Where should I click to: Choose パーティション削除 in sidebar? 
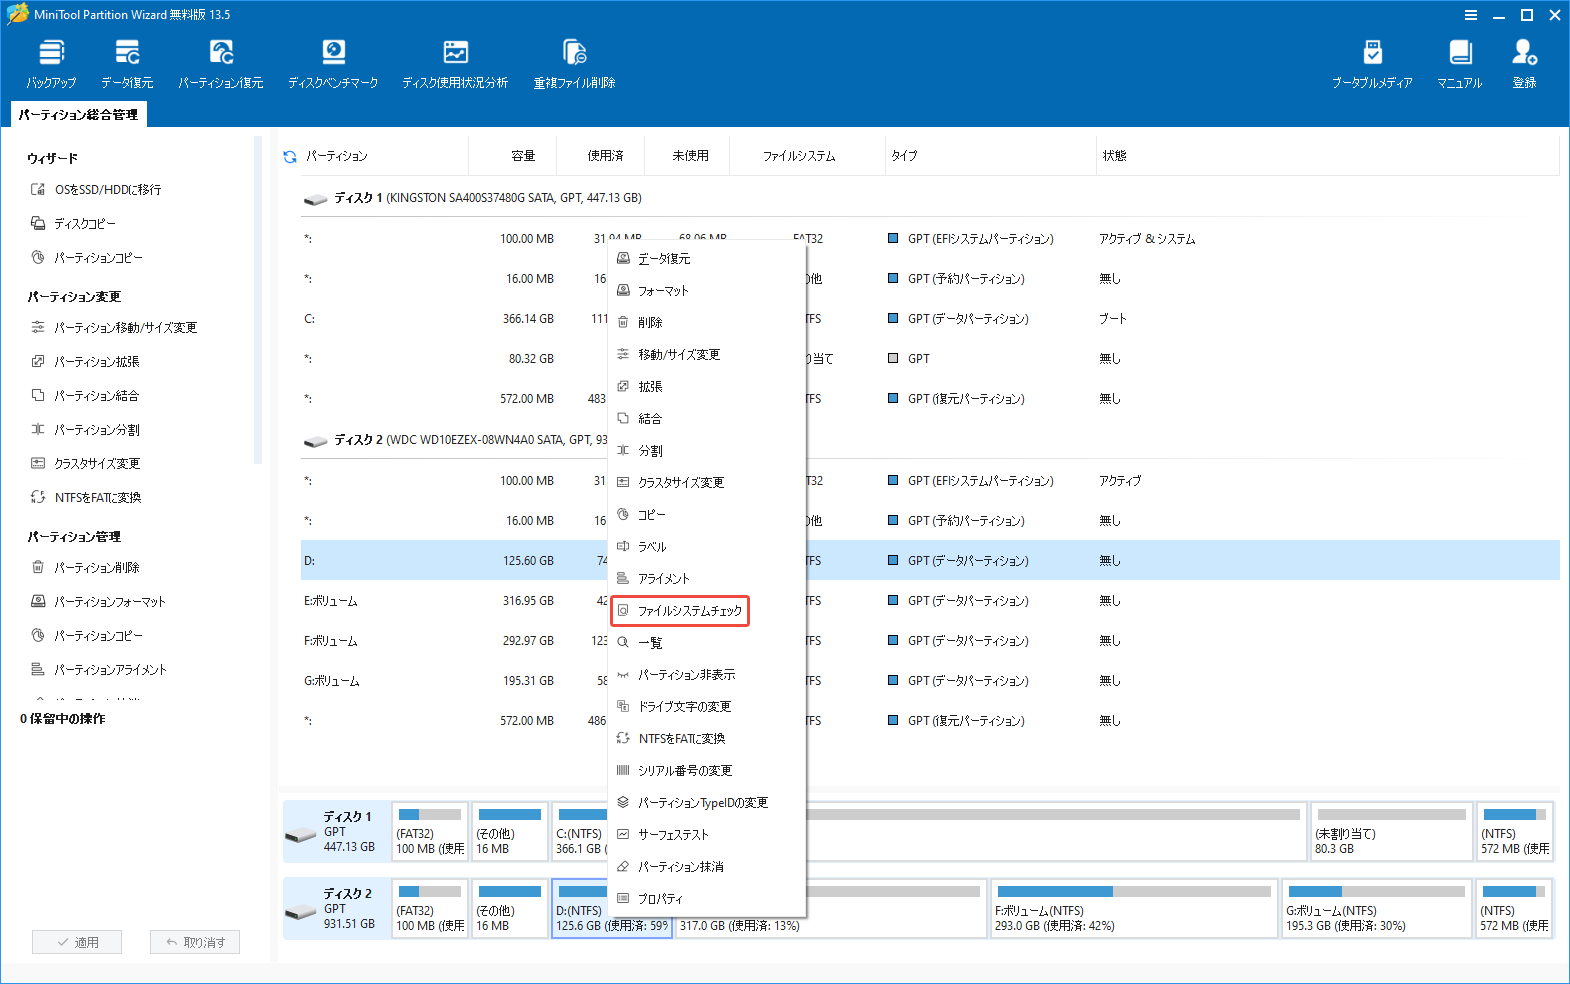coord(85,567)
